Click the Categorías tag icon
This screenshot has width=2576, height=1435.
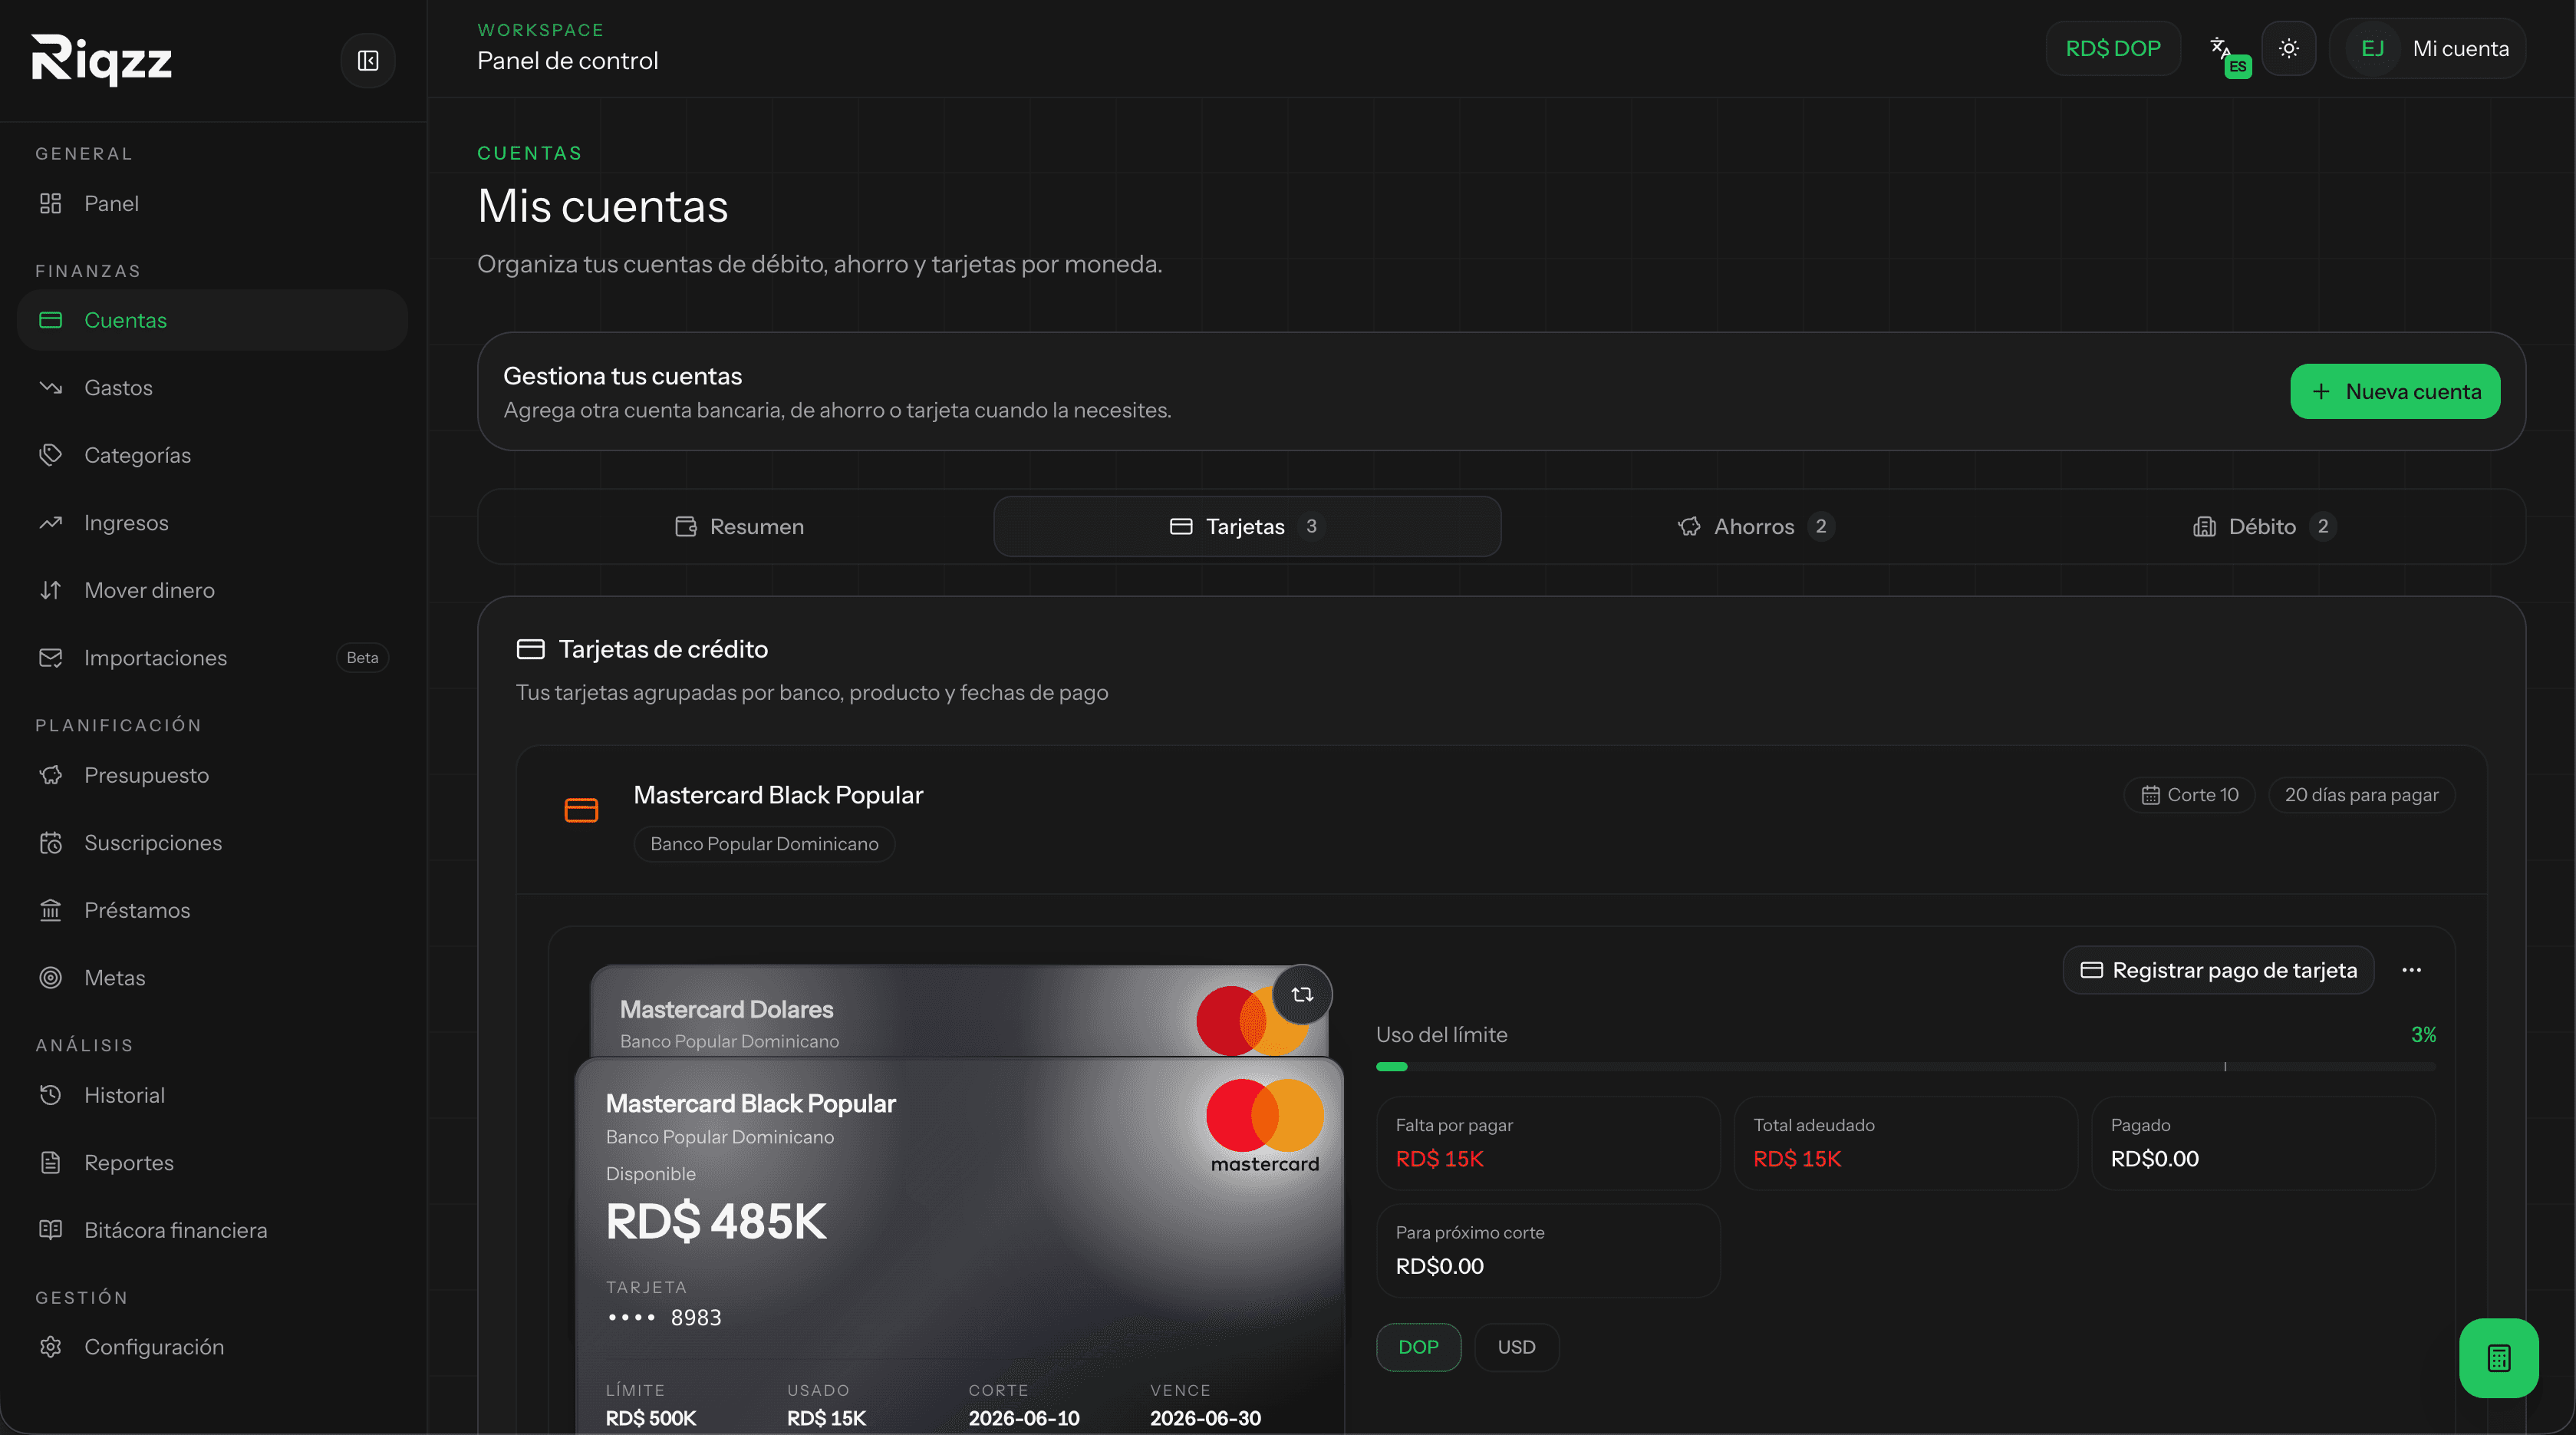[x=51, y=455]
